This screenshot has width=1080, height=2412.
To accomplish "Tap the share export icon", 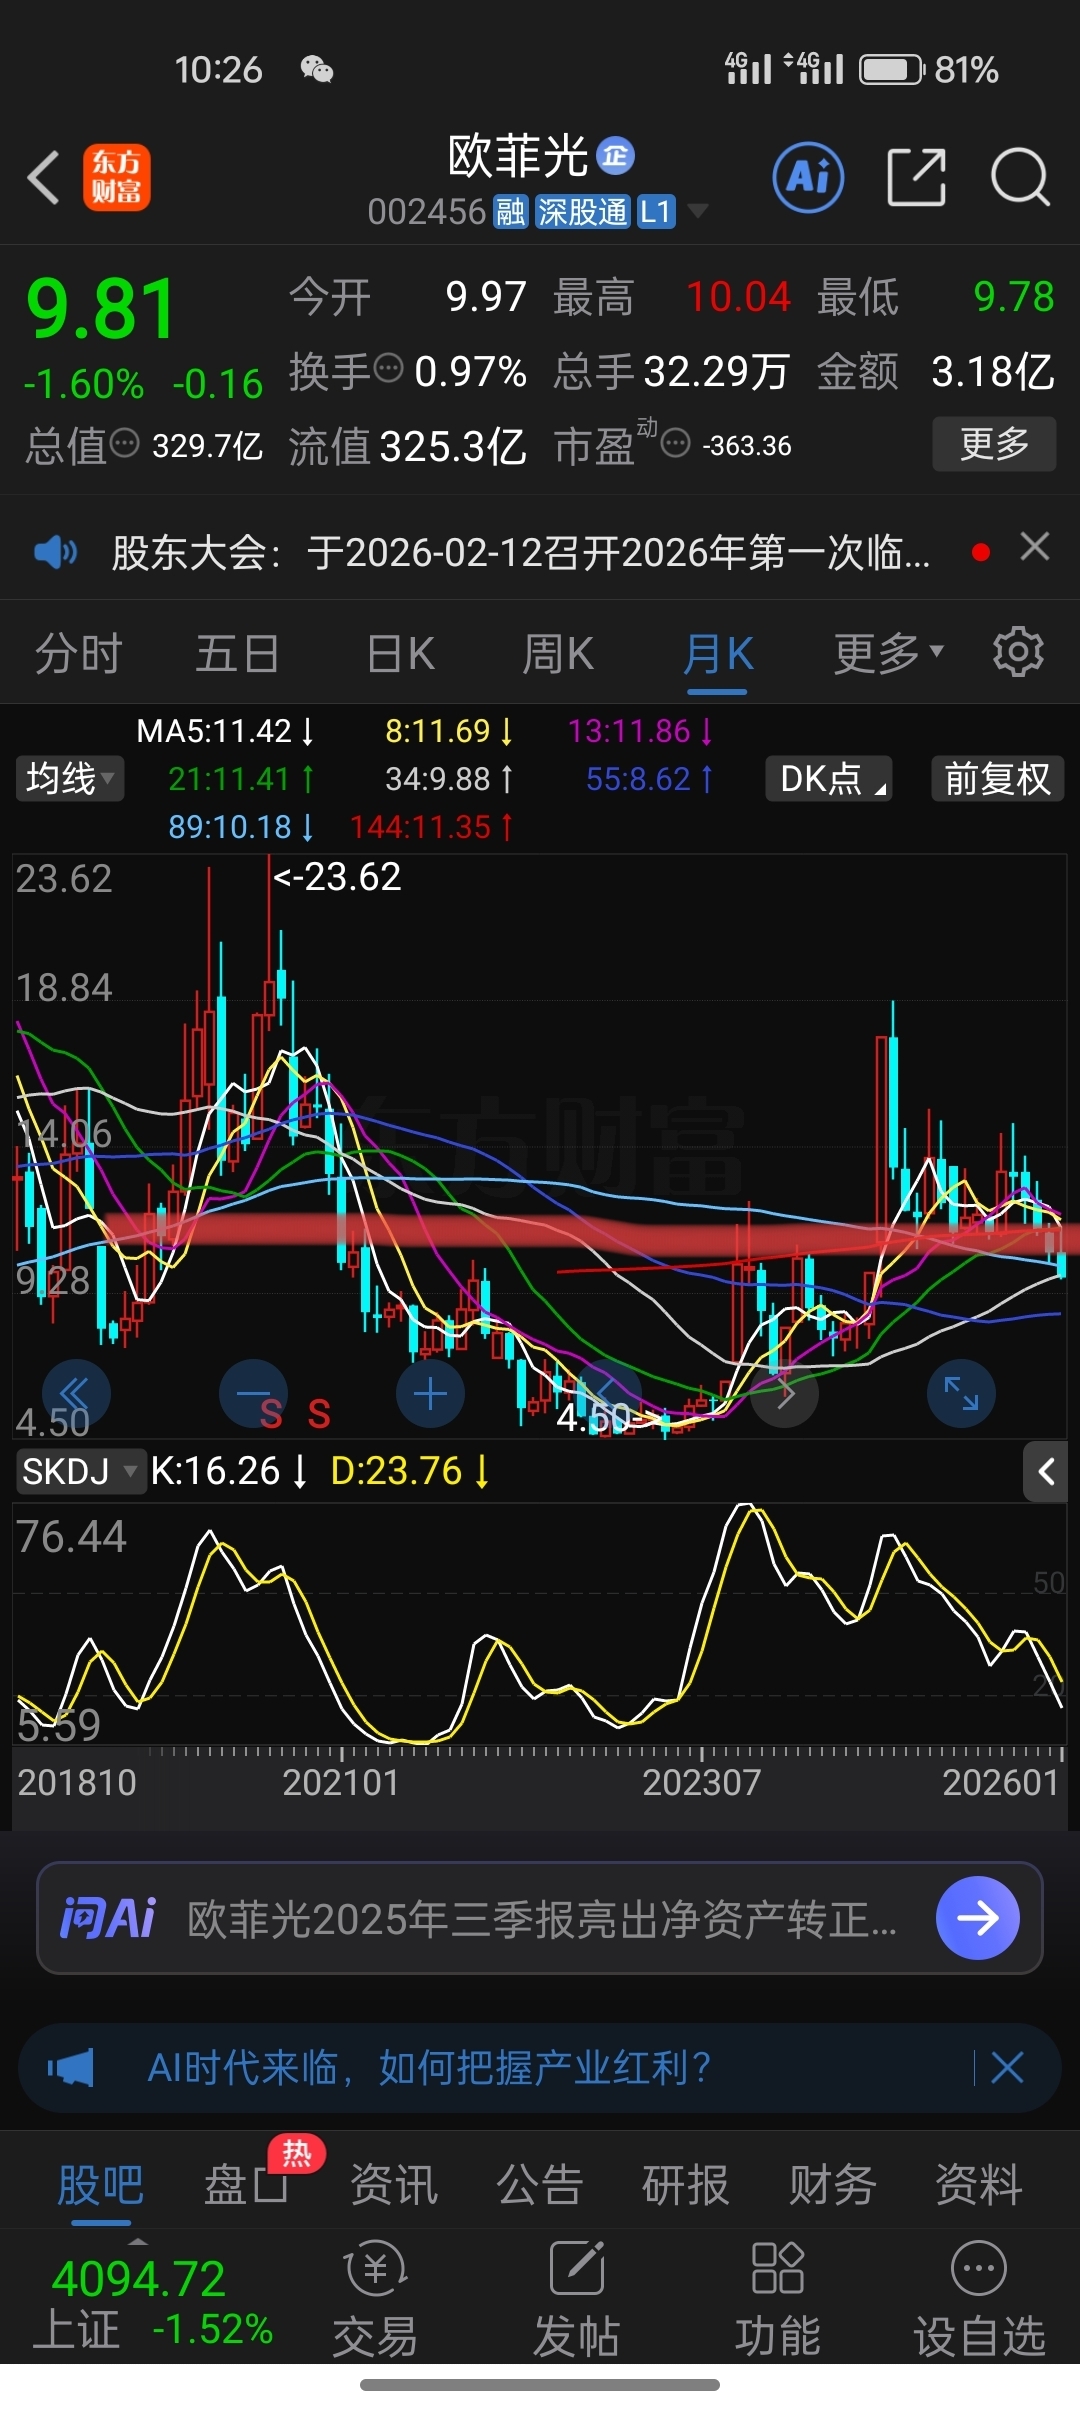I will tap(916, 177).
